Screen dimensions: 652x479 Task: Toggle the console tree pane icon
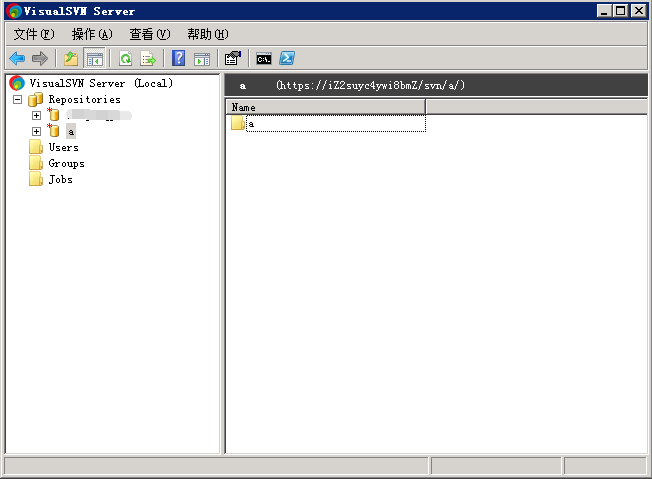click(x=94, y=59)
